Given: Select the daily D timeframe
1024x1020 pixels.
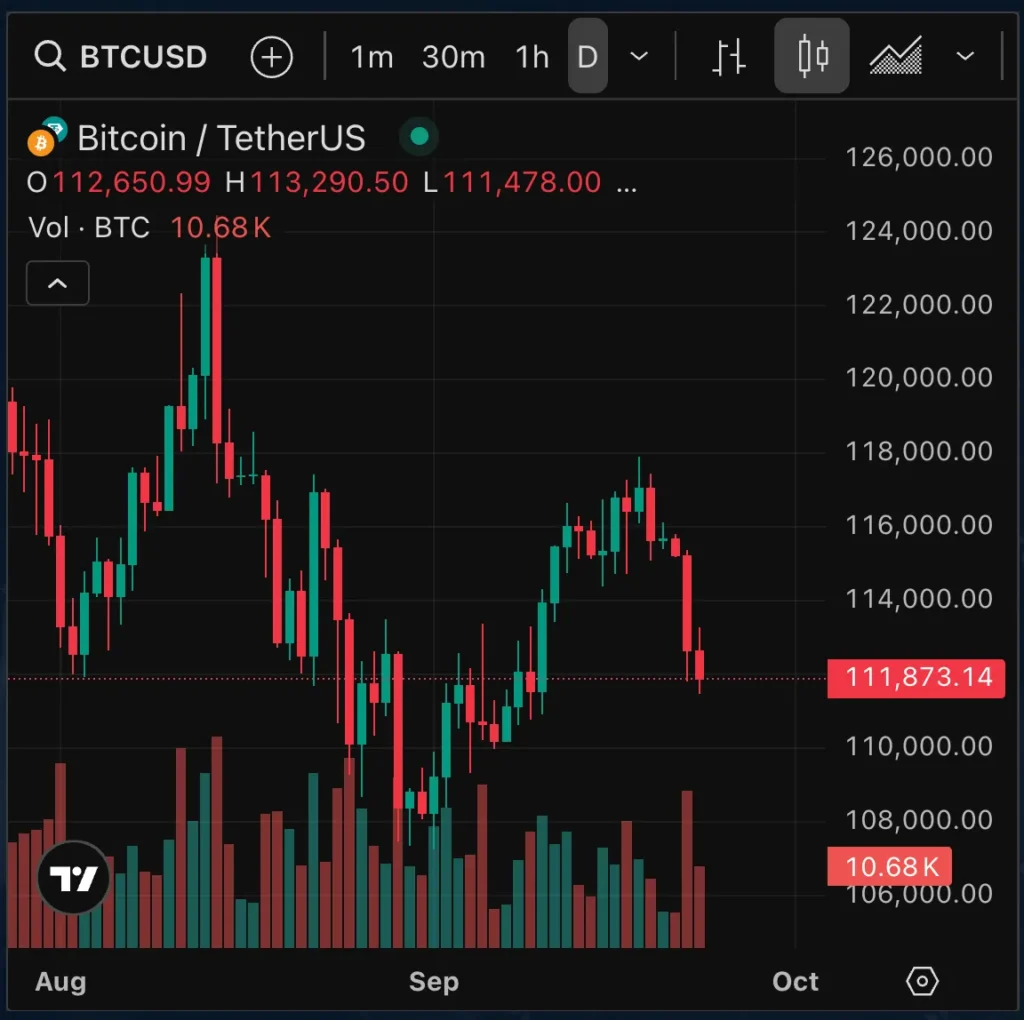Looking at the screenshot, I should point(587,57).
